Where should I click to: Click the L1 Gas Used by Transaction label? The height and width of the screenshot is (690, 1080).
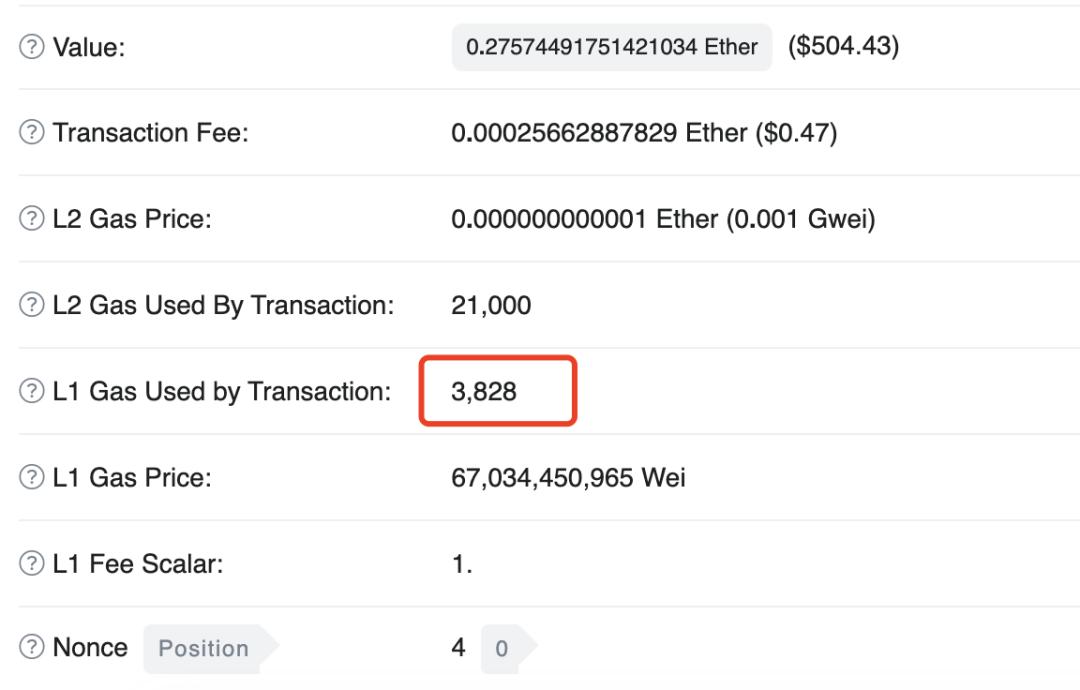(221, 392)
